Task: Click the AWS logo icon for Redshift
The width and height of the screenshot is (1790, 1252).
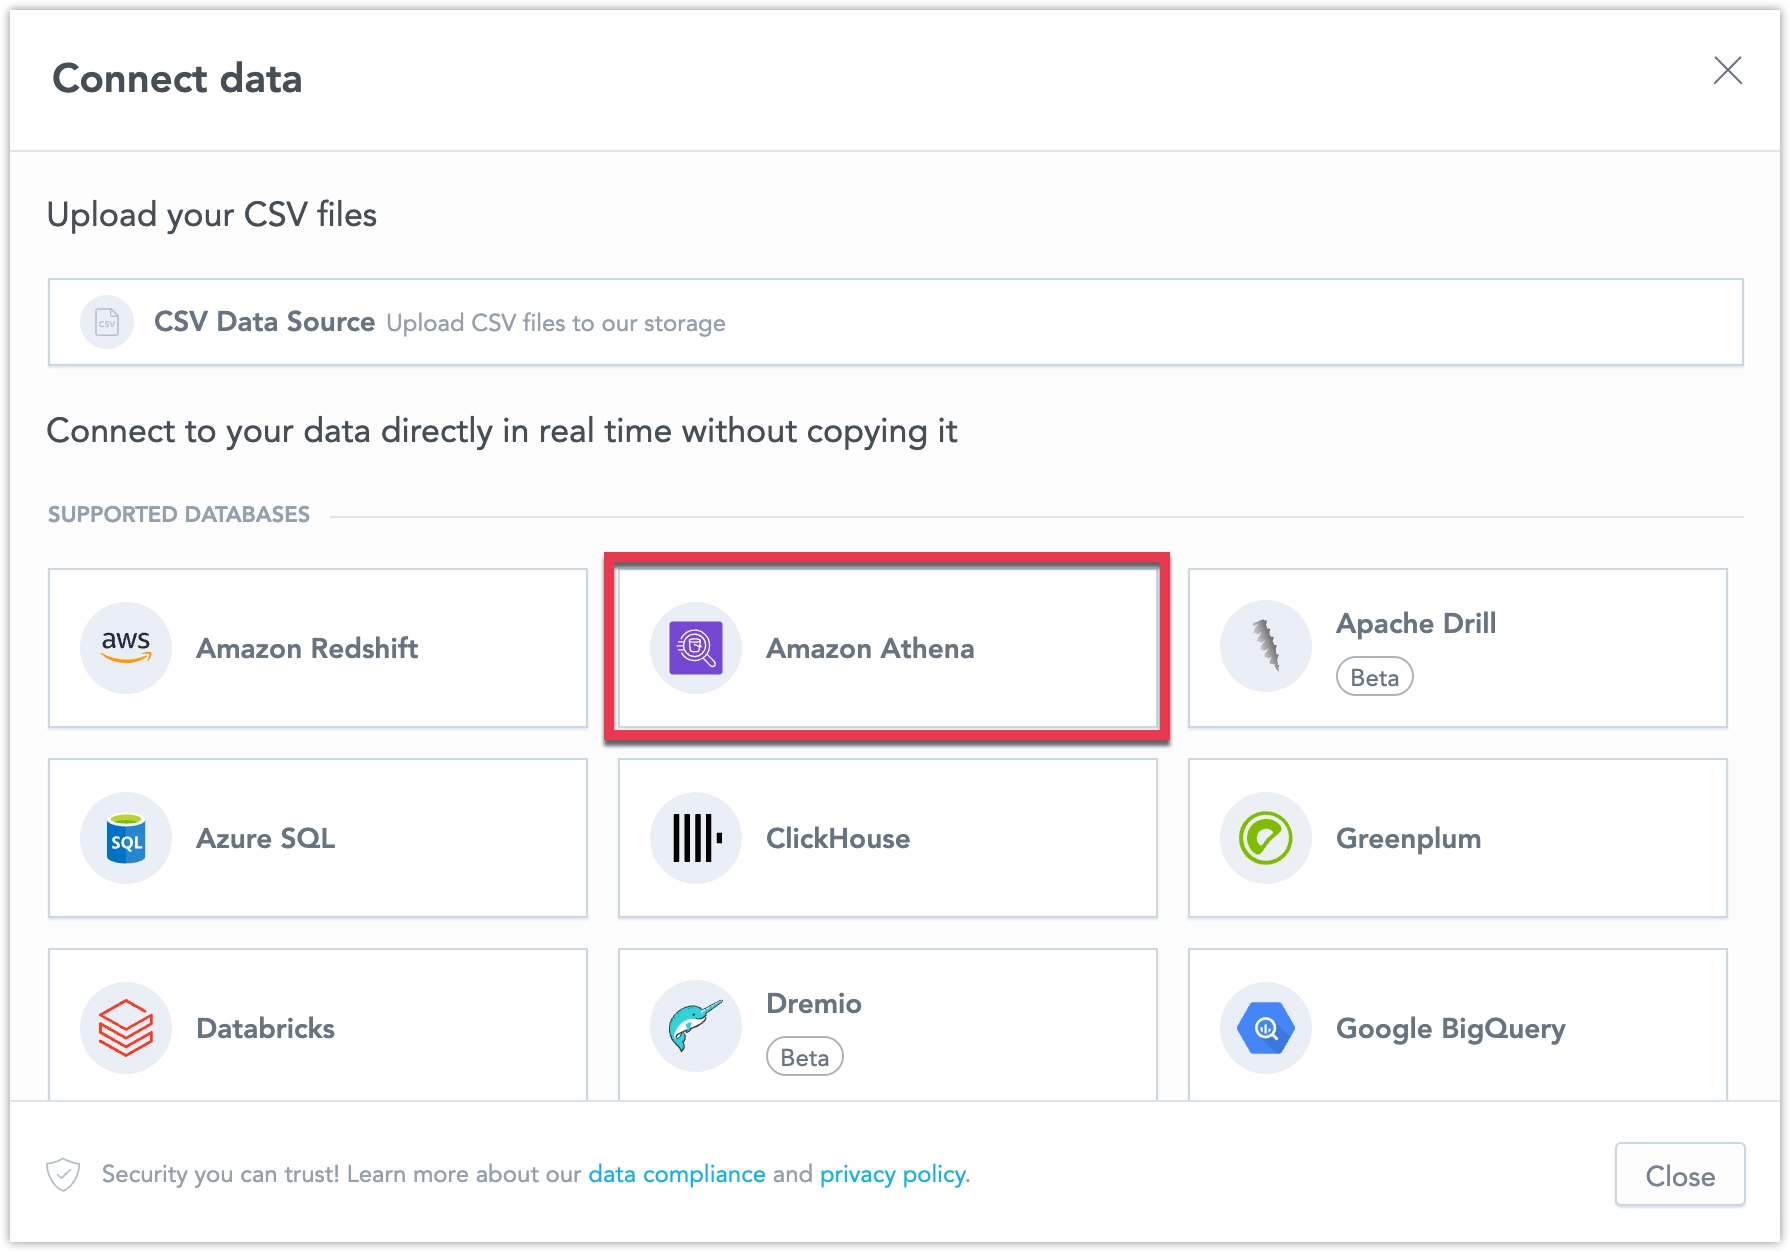Action: [126, 648]
